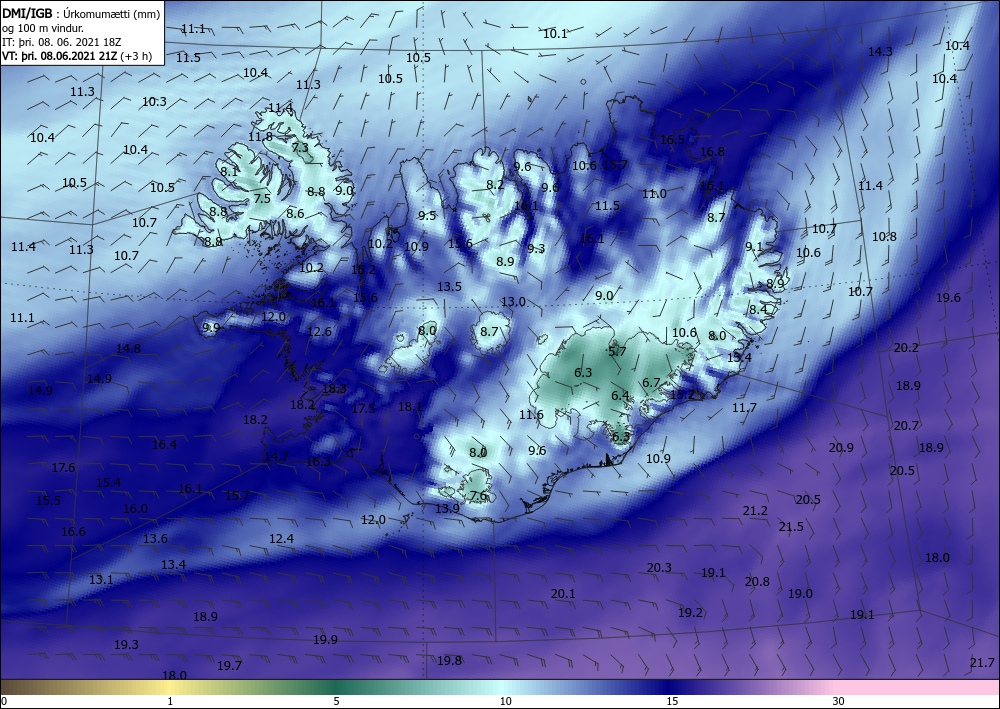
Task: Click the value 9.5 on the map
Action: [427, 216]
